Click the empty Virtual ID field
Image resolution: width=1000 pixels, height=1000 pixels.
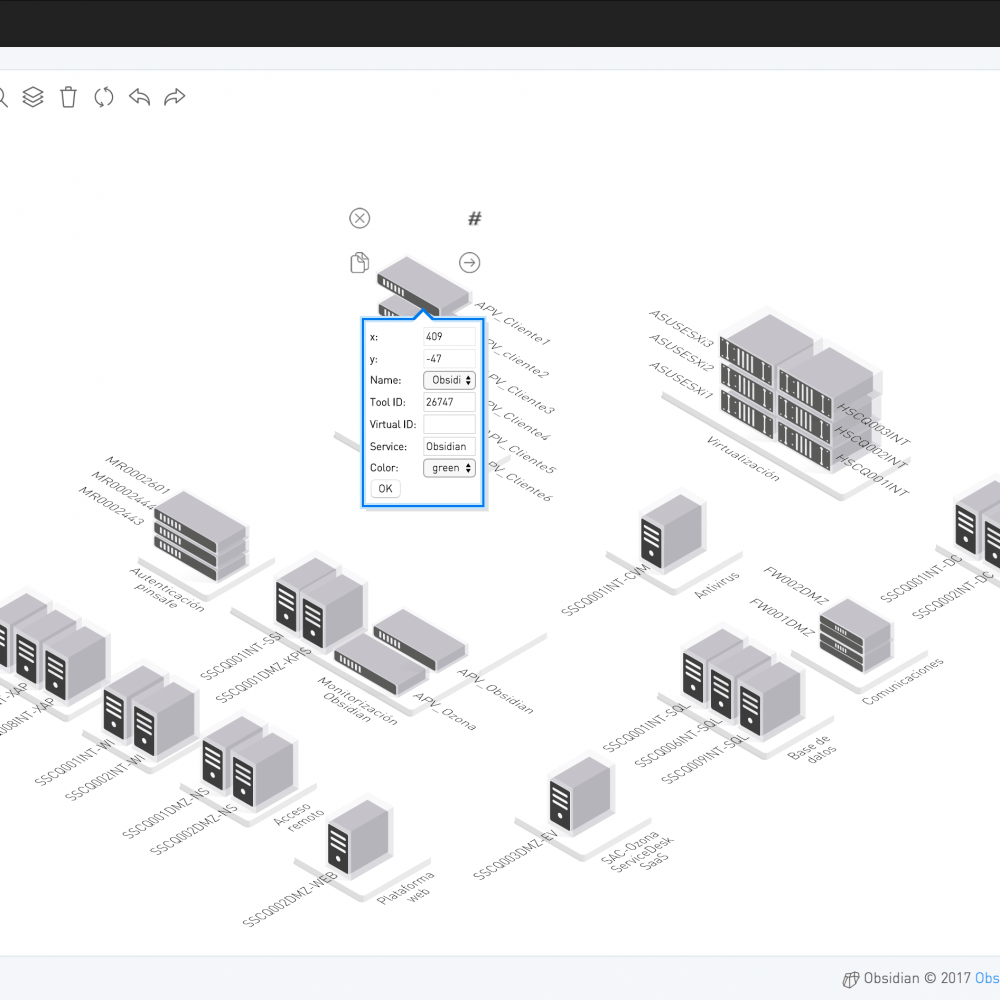[449, 424]
